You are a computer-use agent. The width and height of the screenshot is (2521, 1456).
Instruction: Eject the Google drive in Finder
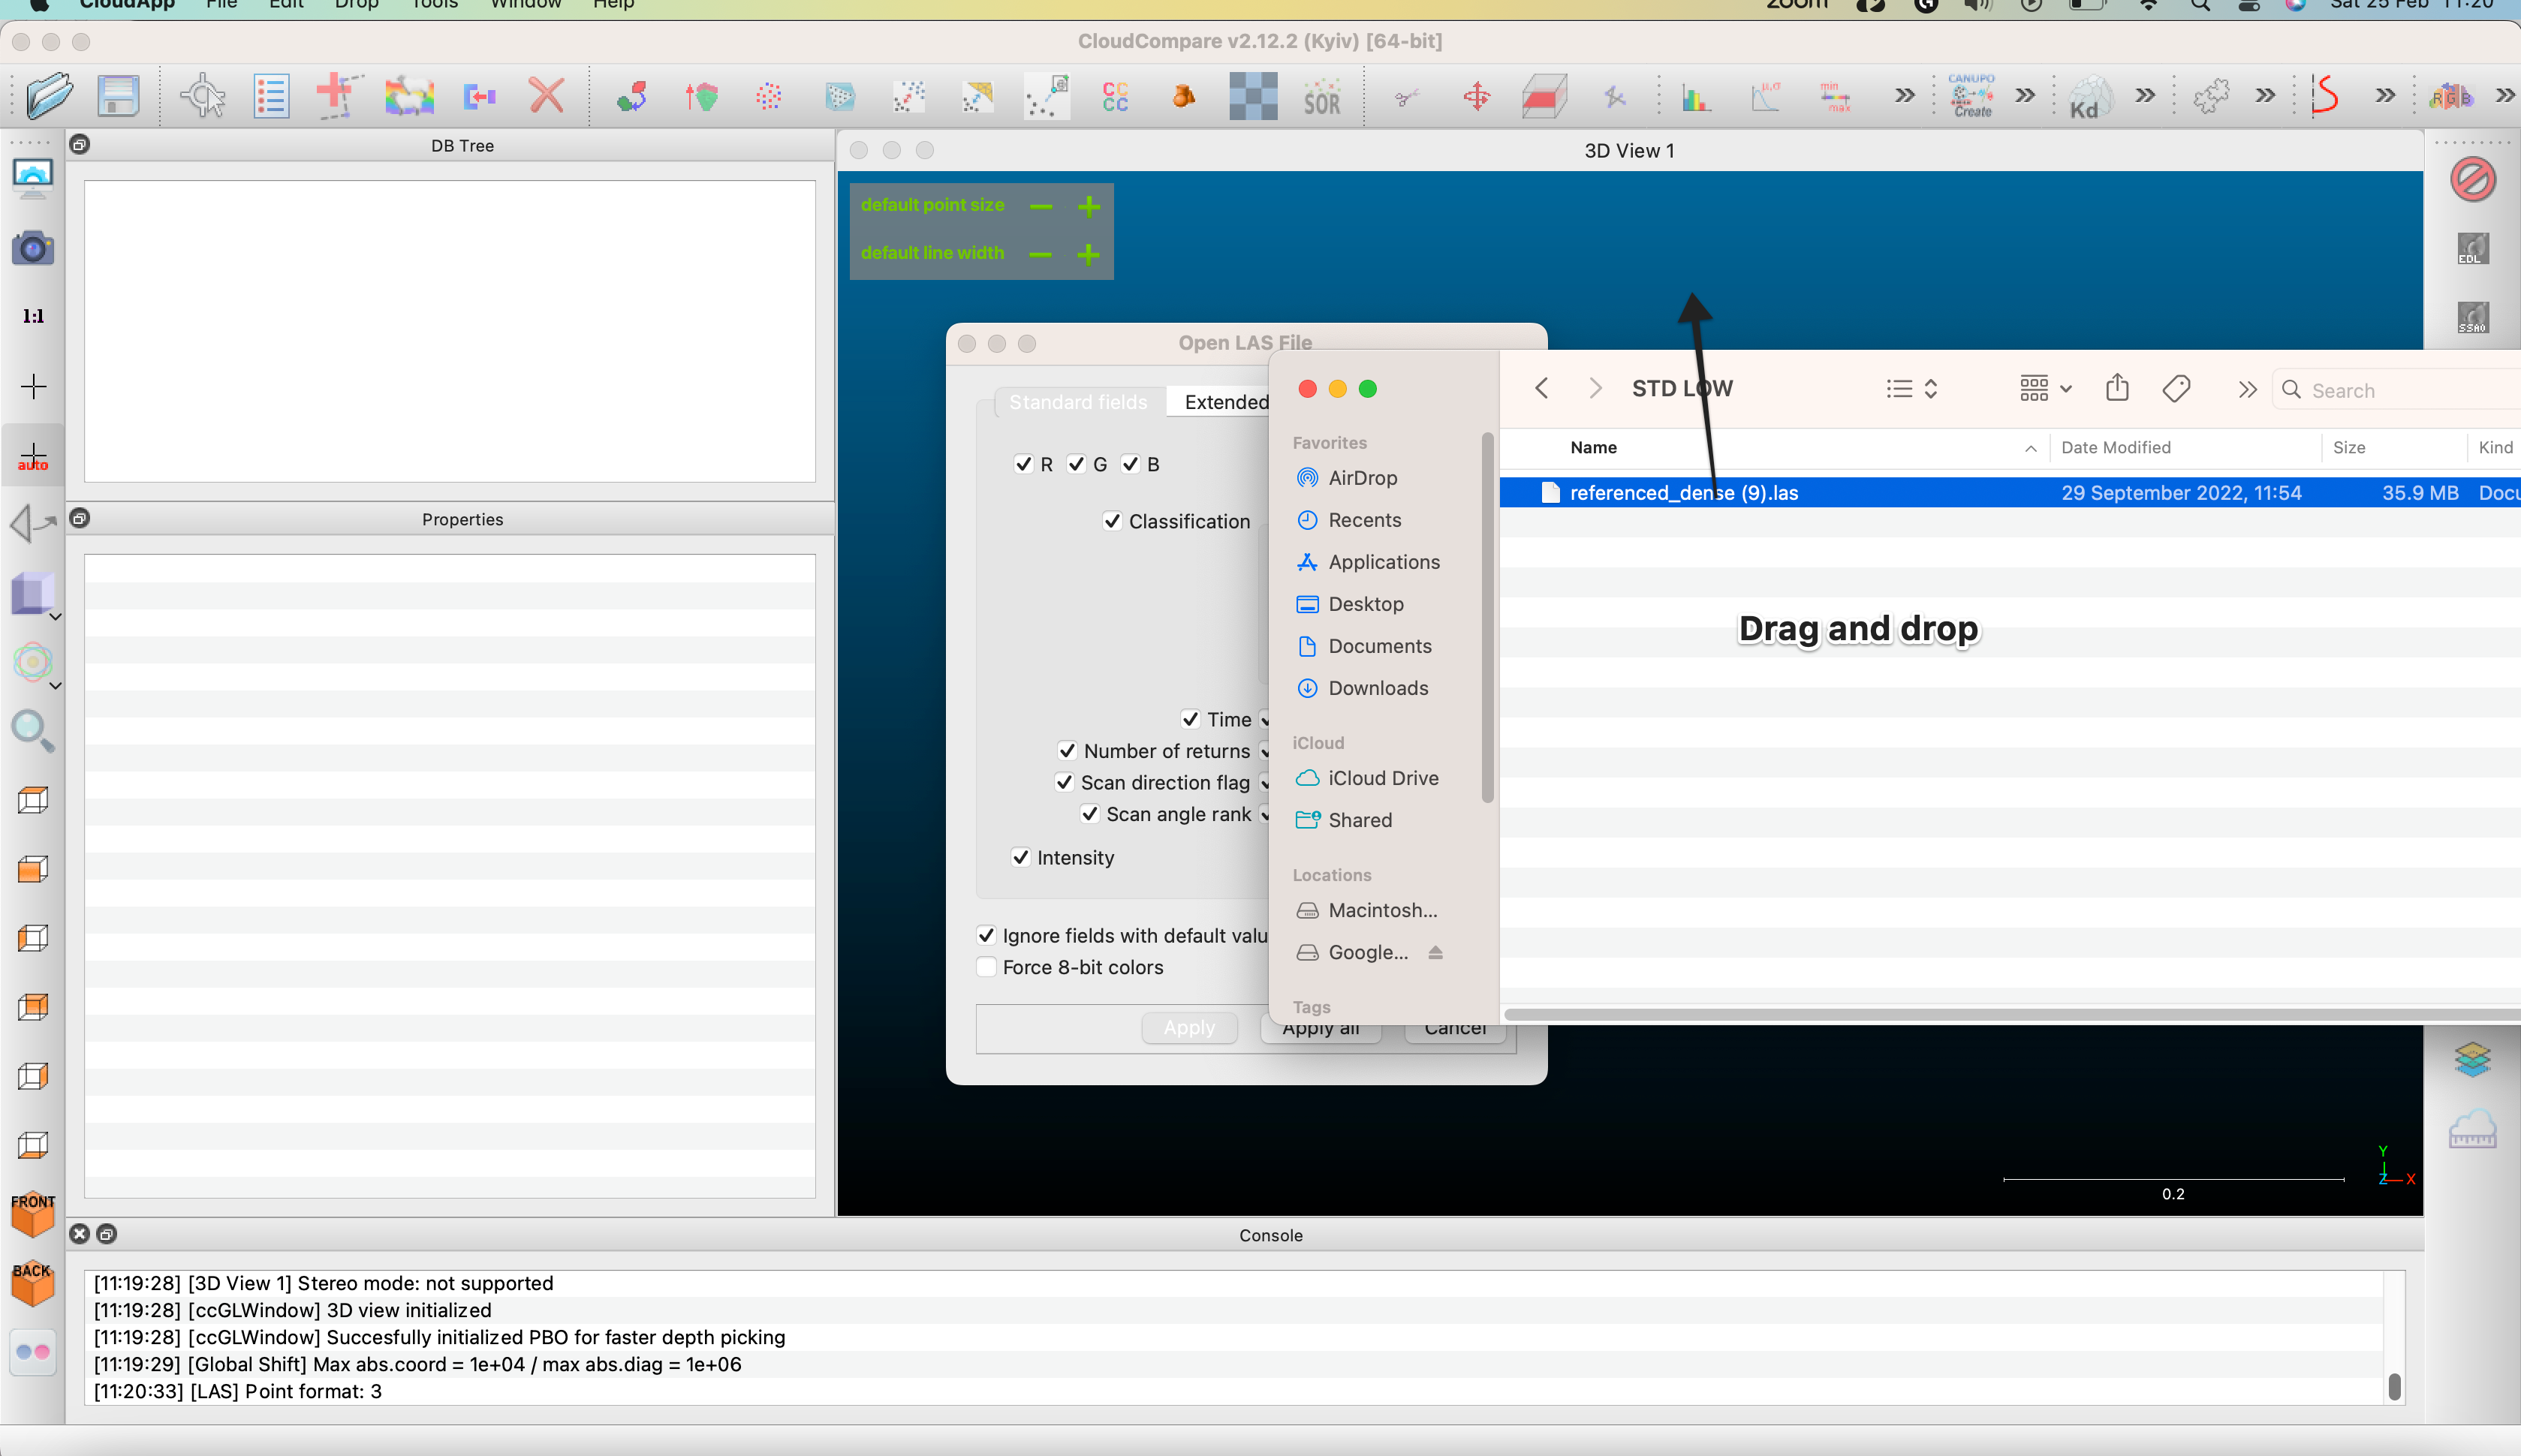[x=1435, y=952]
